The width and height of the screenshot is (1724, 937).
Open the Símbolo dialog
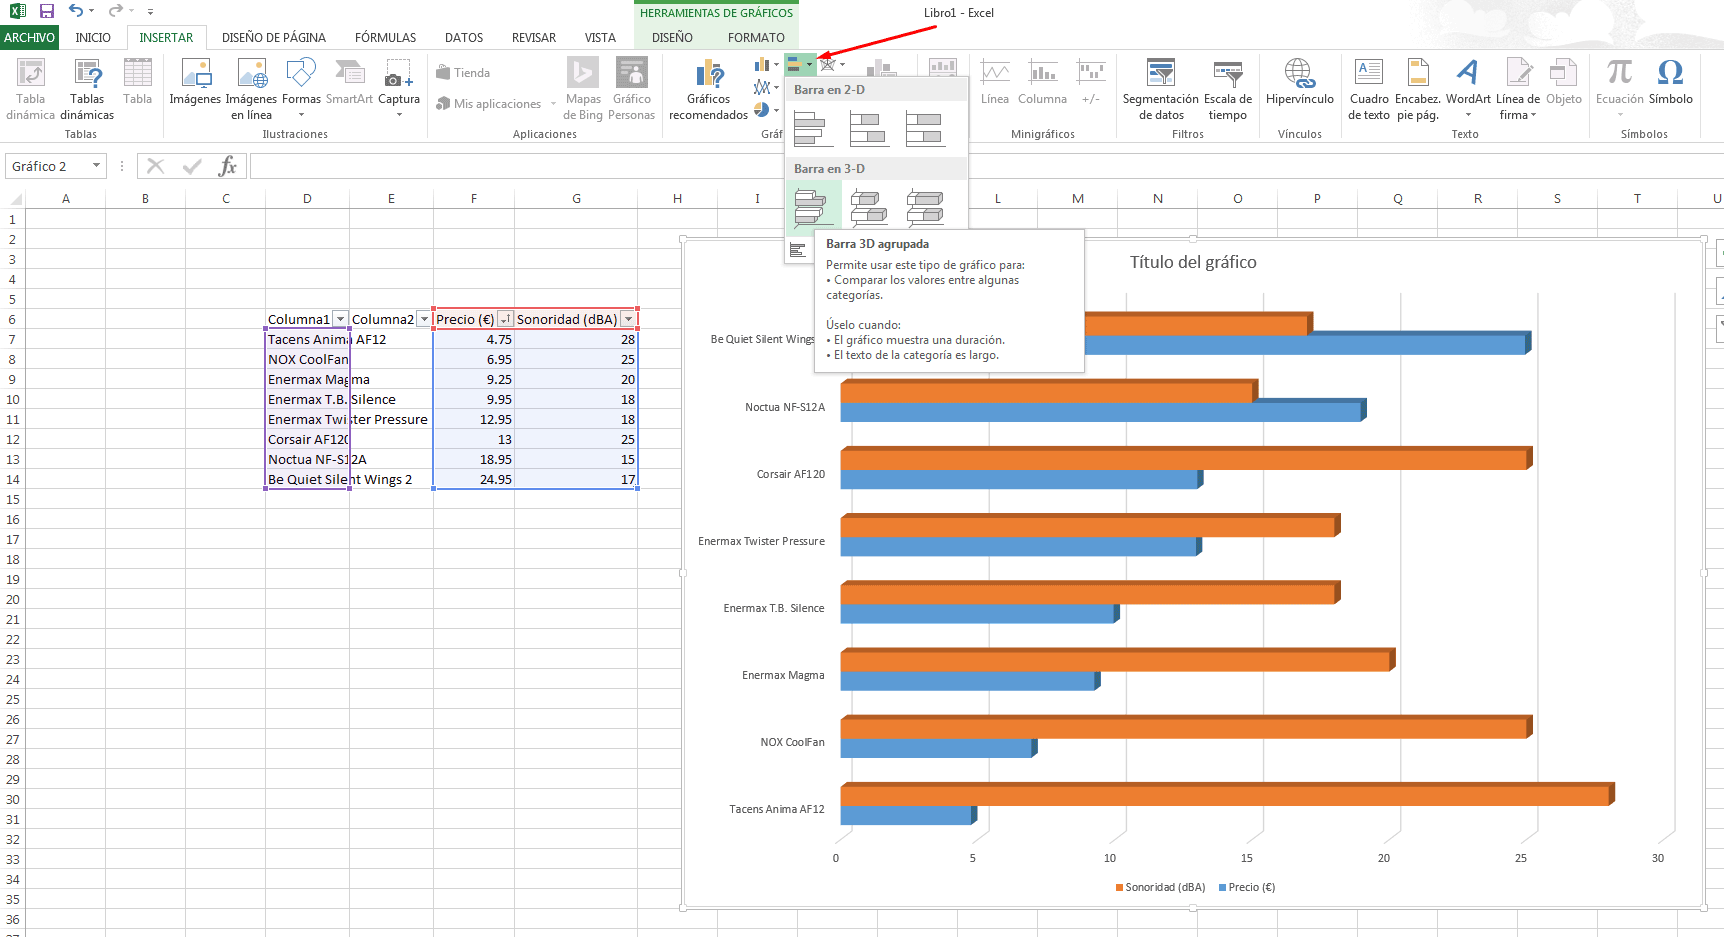point(1670,82)
